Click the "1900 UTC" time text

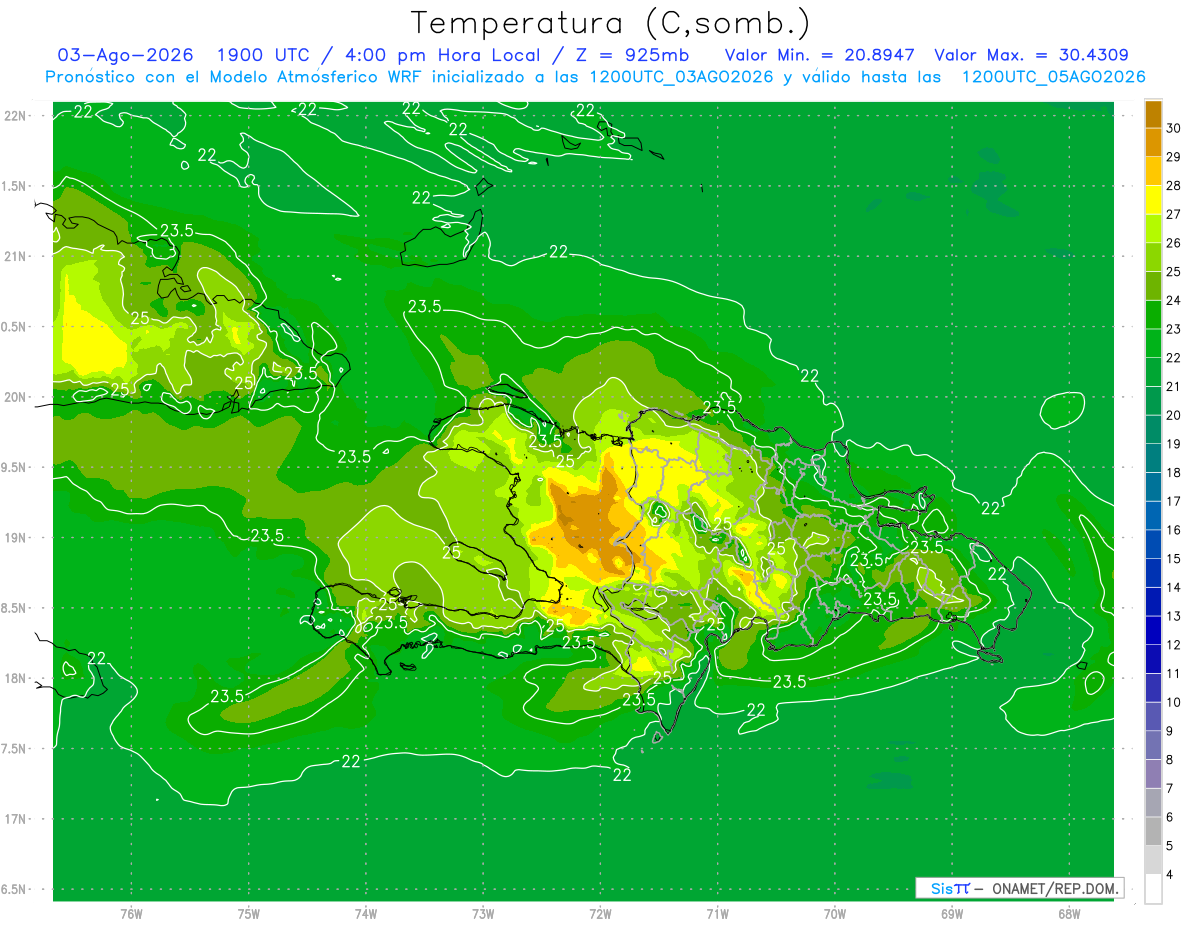click(x=263, y=55)
